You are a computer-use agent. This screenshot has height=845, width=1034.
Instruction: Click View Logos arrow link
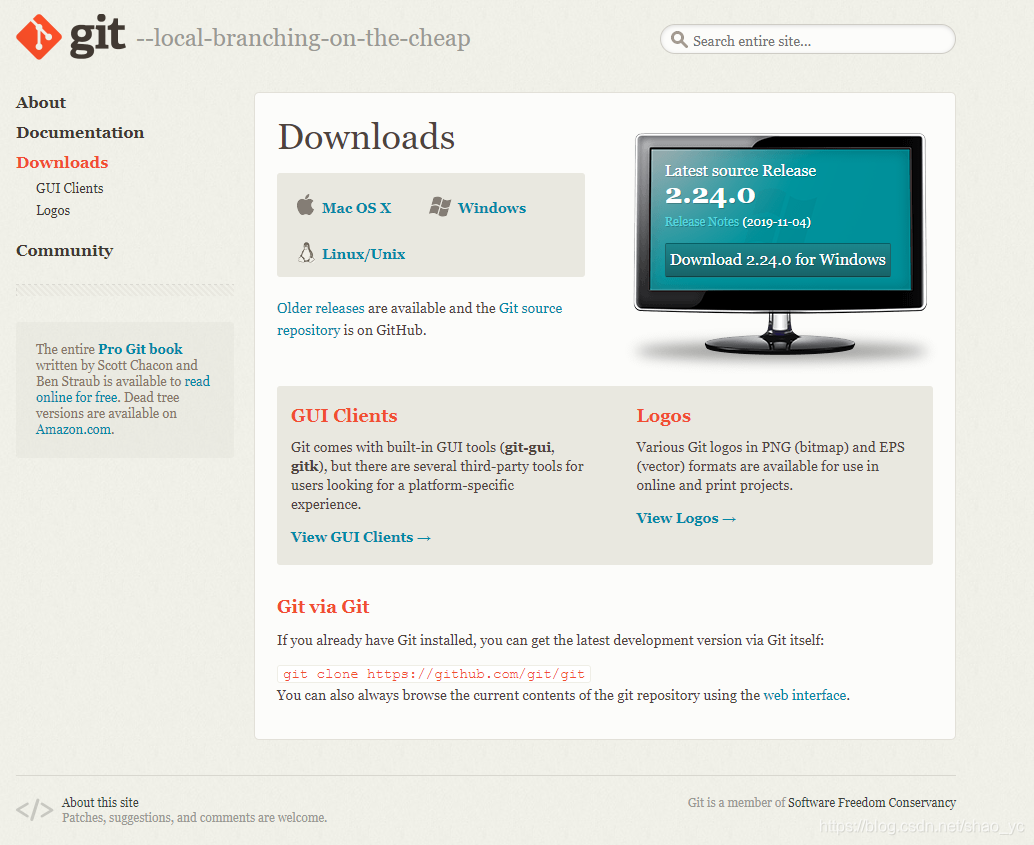pyautogui.click(x=686, y=518)
